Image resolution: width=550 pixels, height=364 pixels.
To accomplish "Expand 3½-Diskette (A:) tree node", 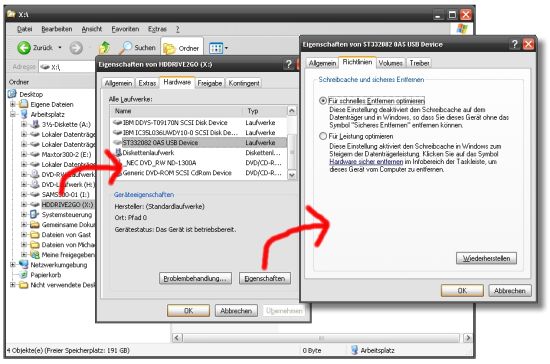I will (24, 124).
